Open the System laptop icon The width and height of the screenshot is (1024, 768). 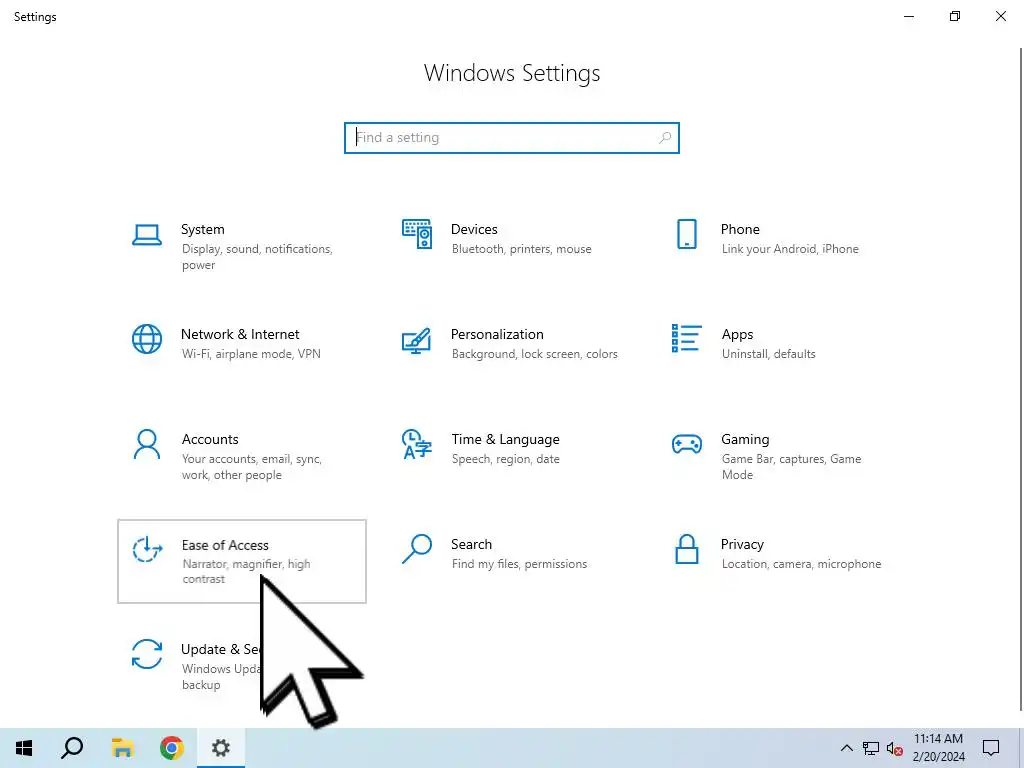[x=147, y=235]
